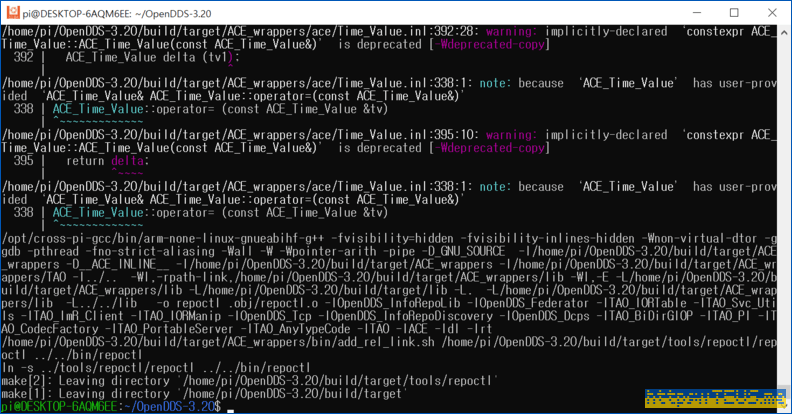The image size is (792, 414).
Task: Click the '-fvisibility=hidden' flag
Action: coord(394,238)
